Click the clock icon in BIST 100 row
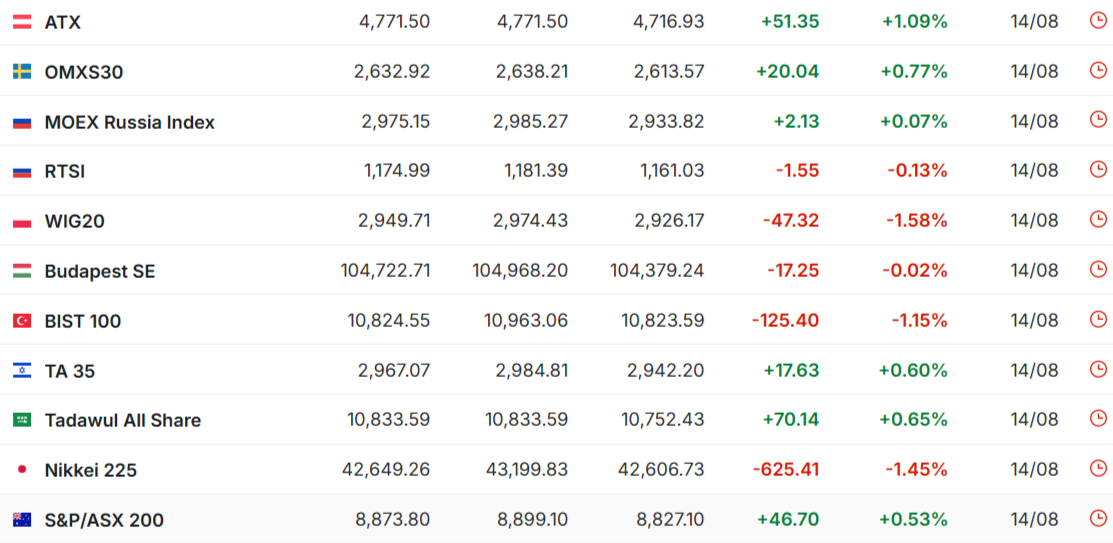 point(1097,319)
